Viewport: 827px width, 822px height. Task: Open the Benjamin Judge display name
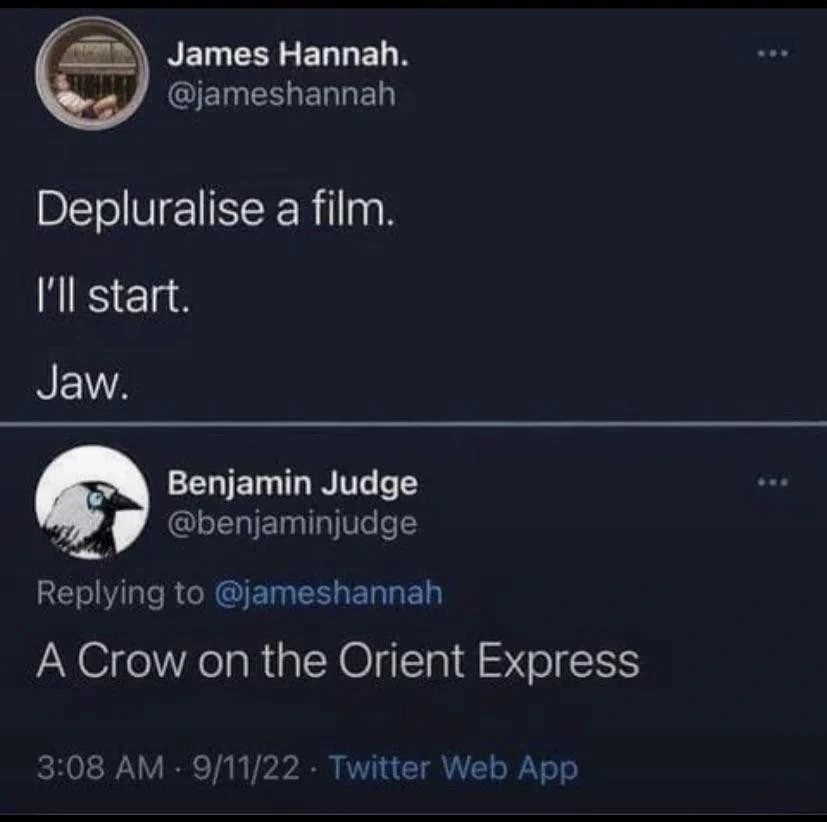click(x=293, y=483)
